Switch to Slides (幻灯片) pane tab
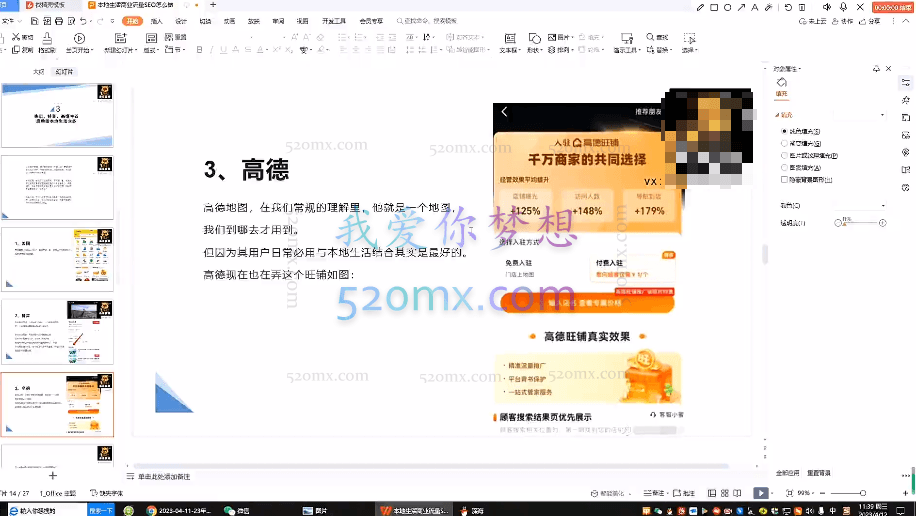916x516 pixels. pos(64,72)
